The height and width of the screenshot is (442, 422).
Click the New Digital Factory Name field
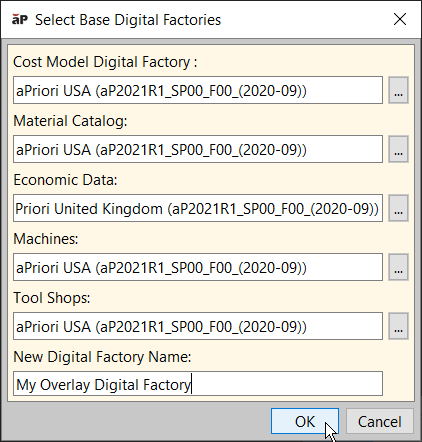[x=198, y=384]
